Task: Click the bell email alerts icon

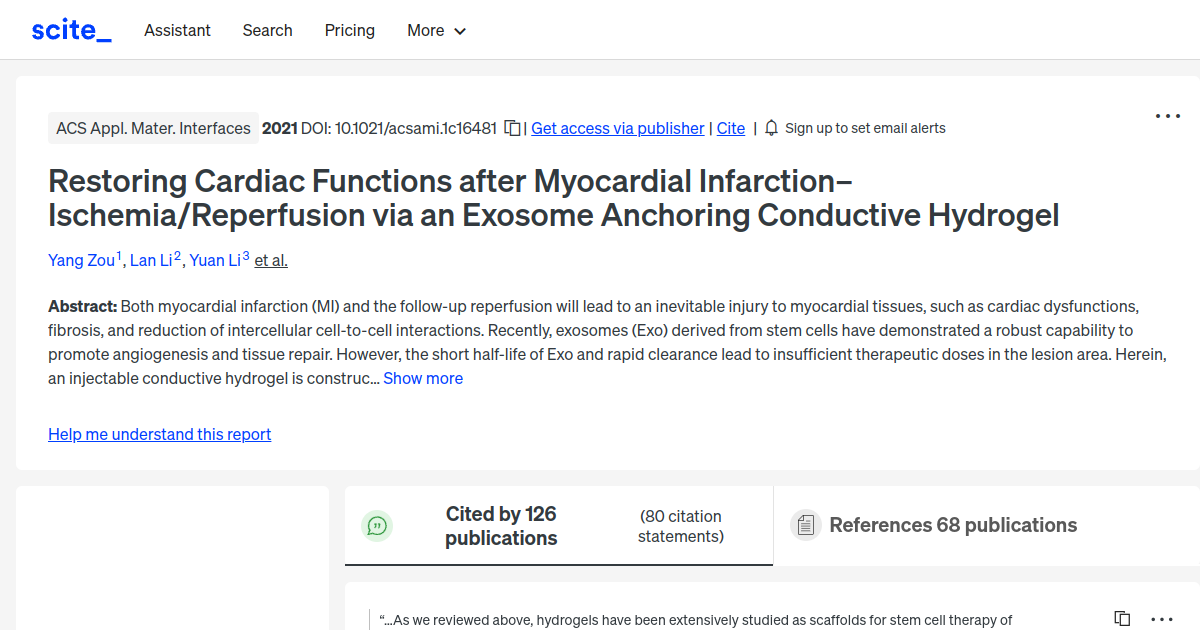Action: [x=771, y=128]
